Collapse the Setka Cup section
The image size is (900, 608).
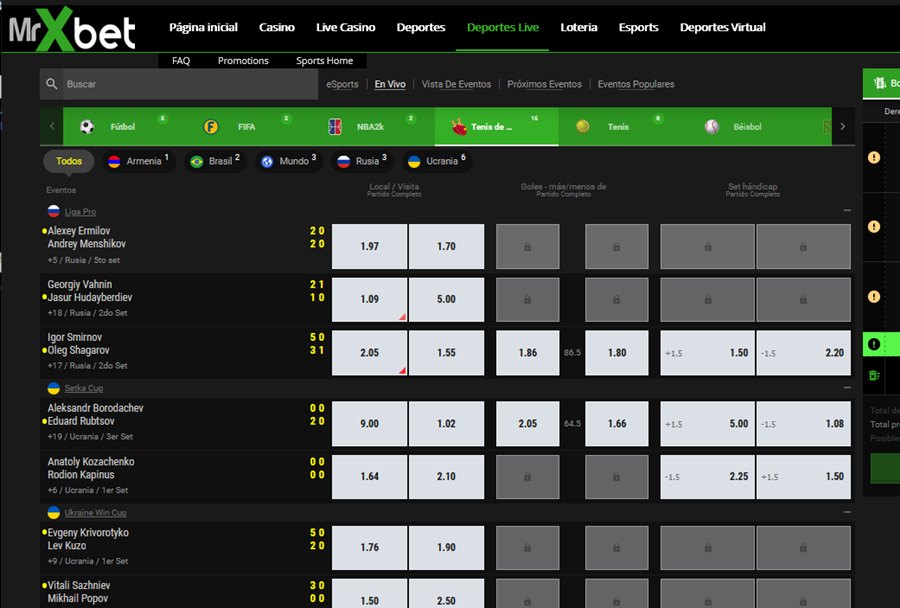tap(847, 388)
